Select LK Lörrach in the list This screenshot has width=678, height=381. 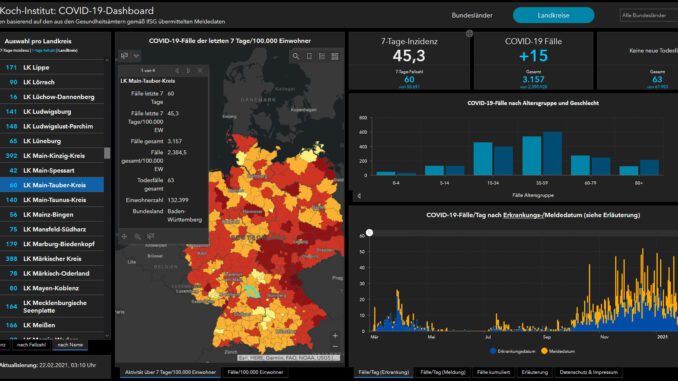tap(52, 82)
